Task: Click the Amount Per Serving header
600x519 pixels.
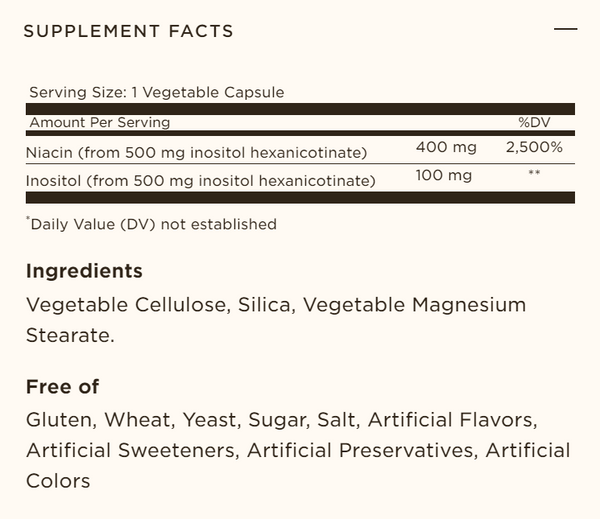Action: [x=100, y=122]
